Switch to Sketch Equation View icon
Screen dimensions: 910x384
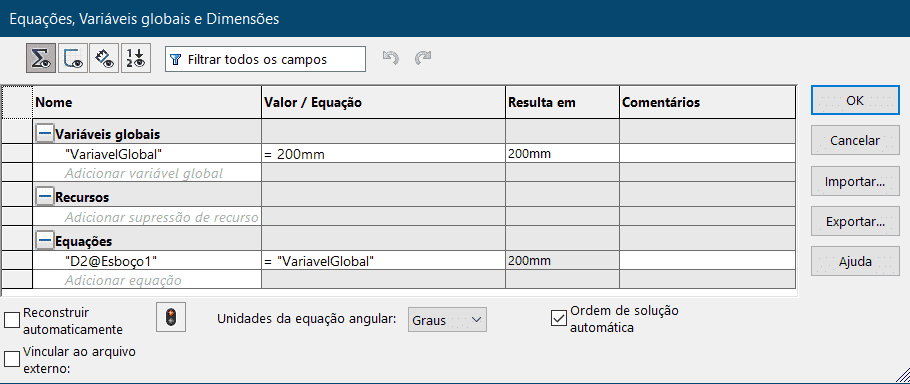(73, 58)
